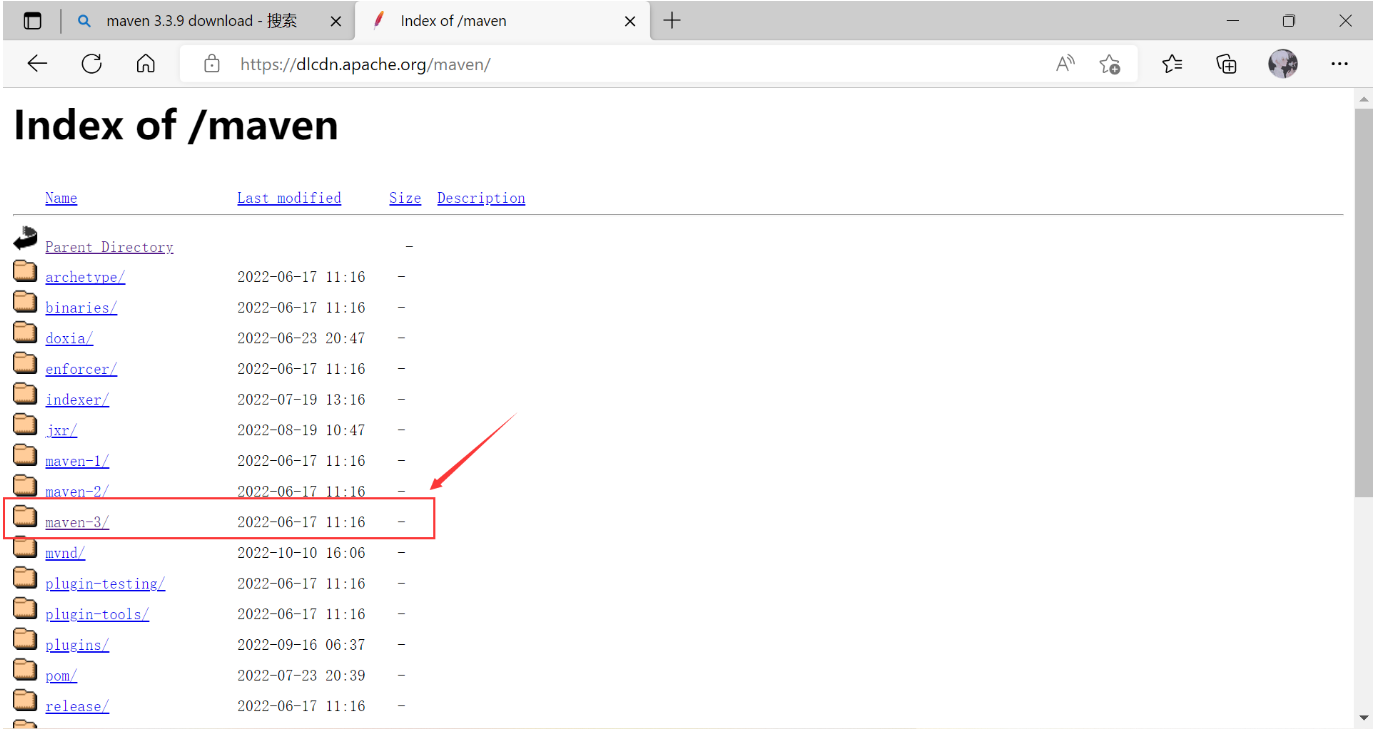Open the doxia/ directory link
The width and height of the screenshot is (1377, 743).
(x=69, y=338)
